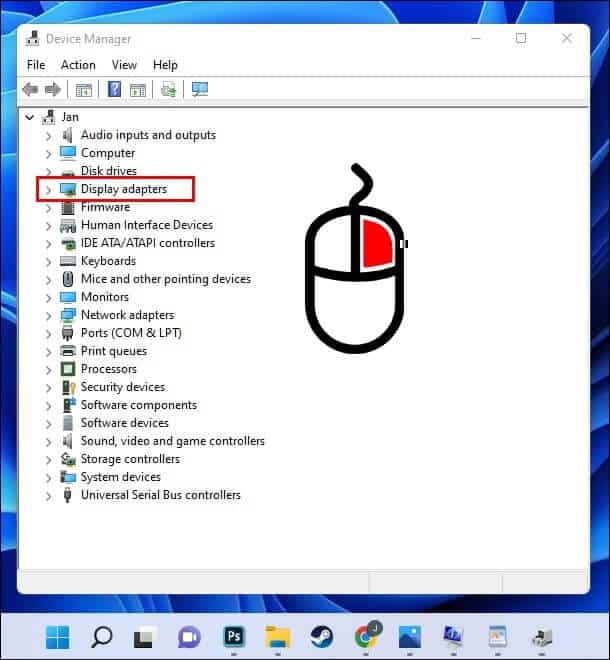
Task: Open the View menu
Action: [124, 65]
